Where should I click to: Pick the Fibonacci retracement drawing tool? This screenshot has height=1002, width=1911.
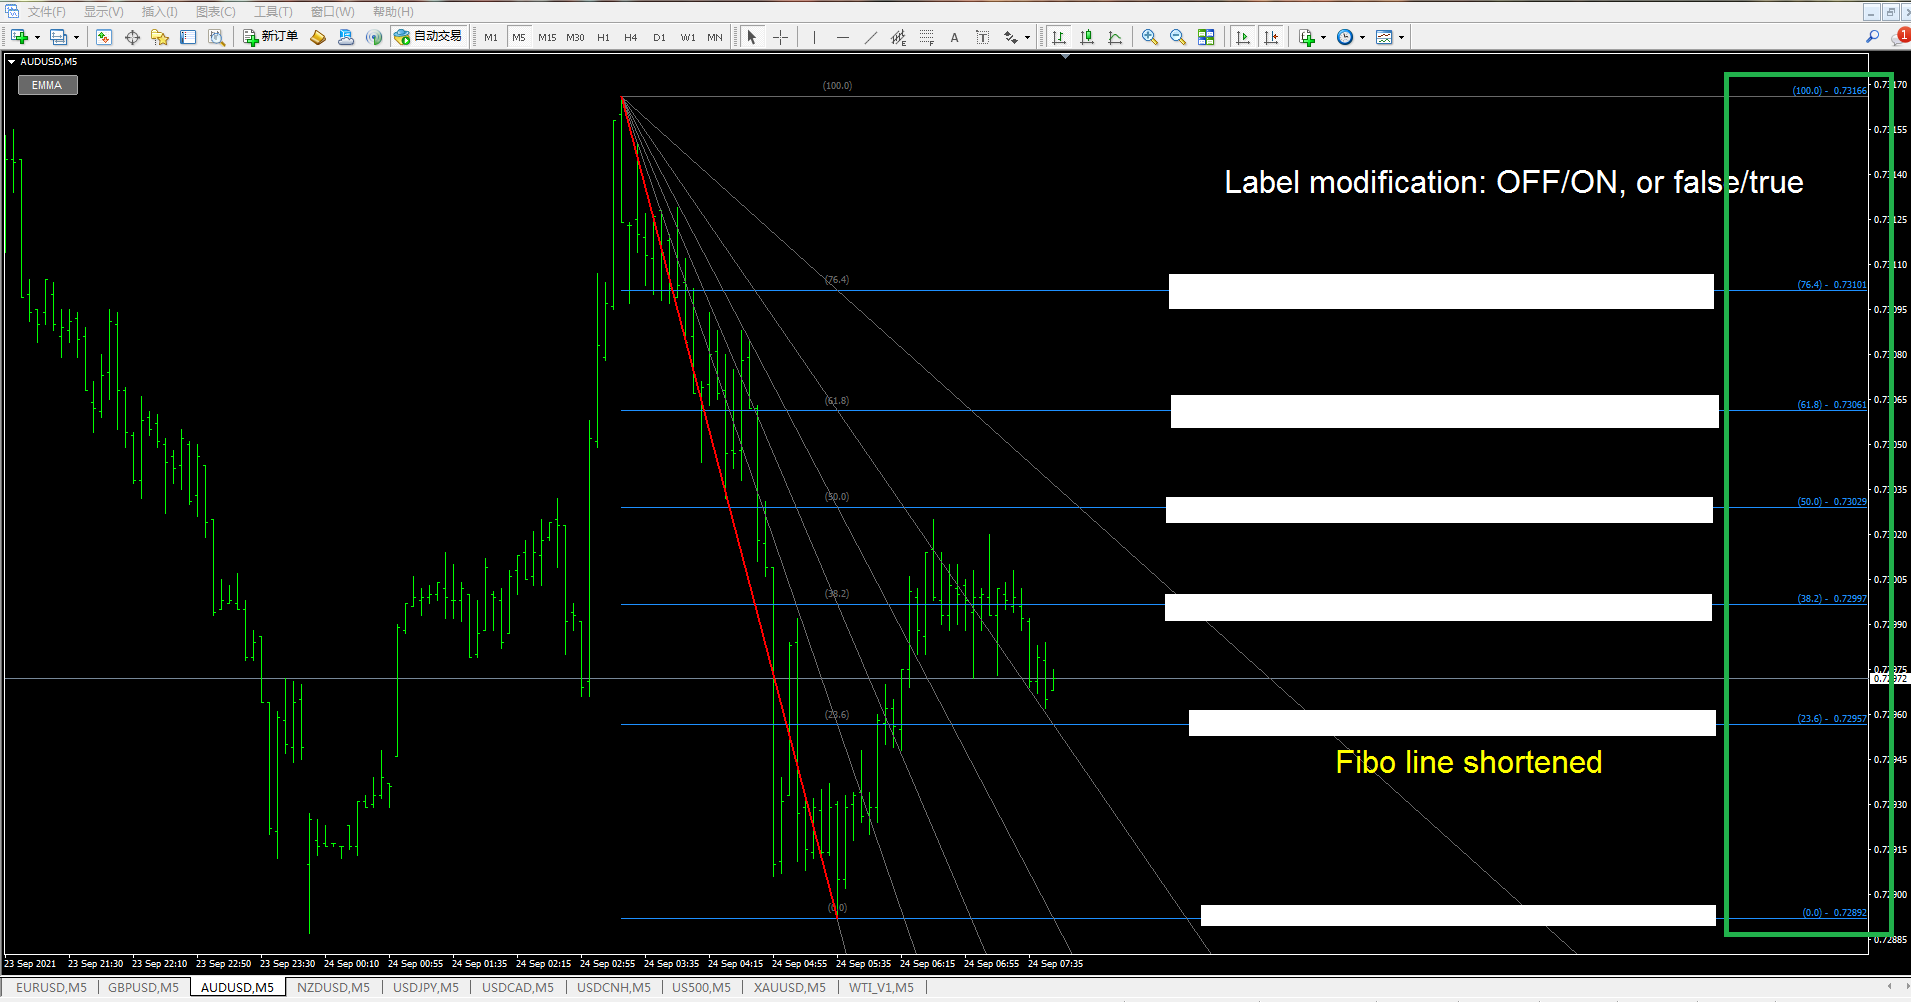pos(927,37)
